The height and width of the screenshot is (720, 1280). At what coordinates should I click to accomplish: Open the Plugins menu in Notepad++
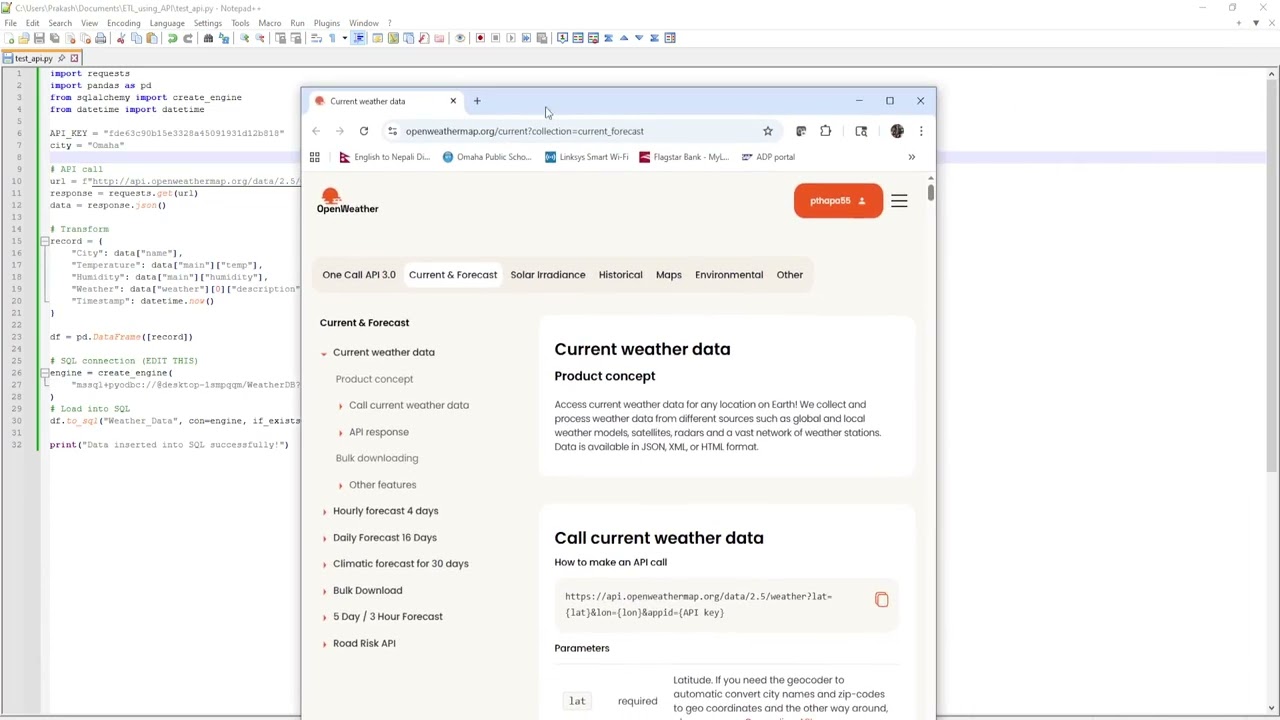tap(327, 23)
